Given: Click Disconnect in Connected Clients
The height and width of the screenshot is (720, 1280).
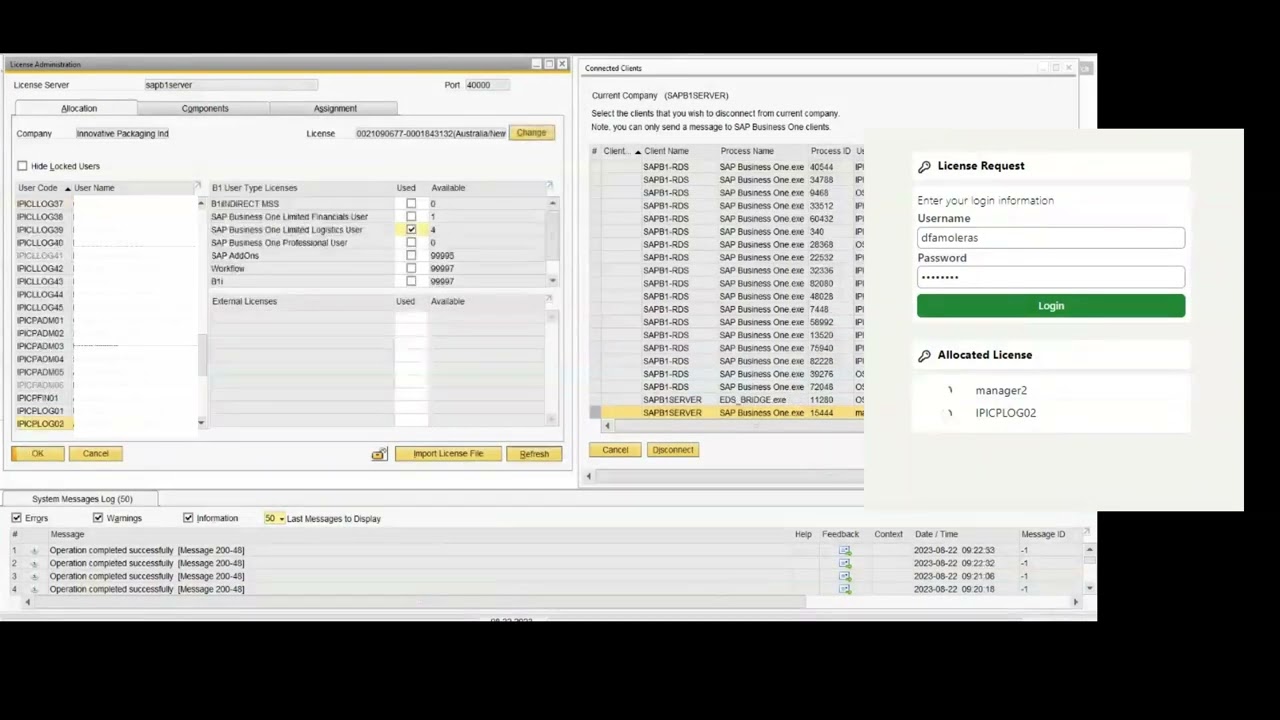Looking at the screenshot, I should click(673, 450).
